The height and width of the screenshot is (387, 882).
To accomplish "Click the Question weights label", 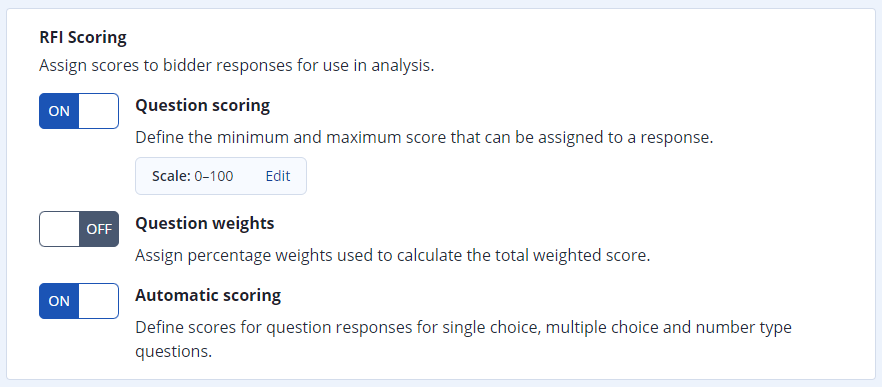I will point(205,223).
